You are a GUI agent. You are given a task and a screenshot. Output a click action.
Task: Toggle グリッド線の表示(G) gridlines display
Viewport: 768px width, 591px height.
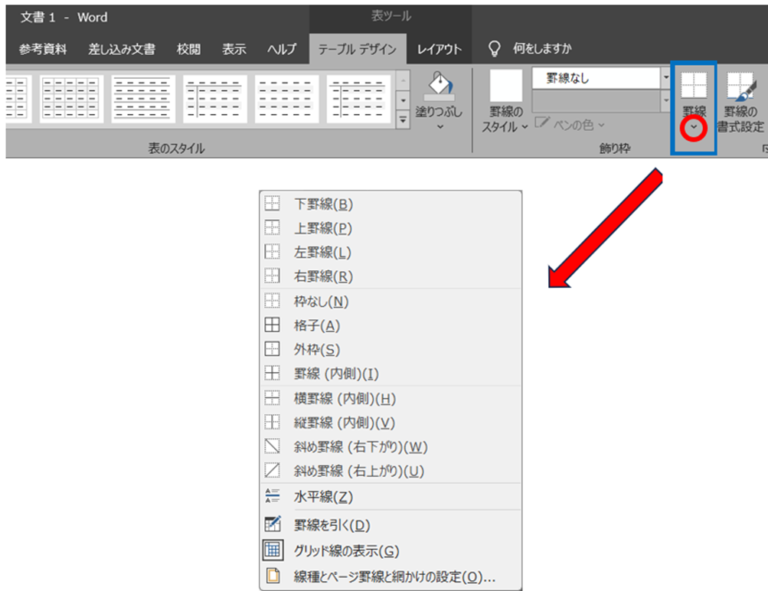pos(346,551)
